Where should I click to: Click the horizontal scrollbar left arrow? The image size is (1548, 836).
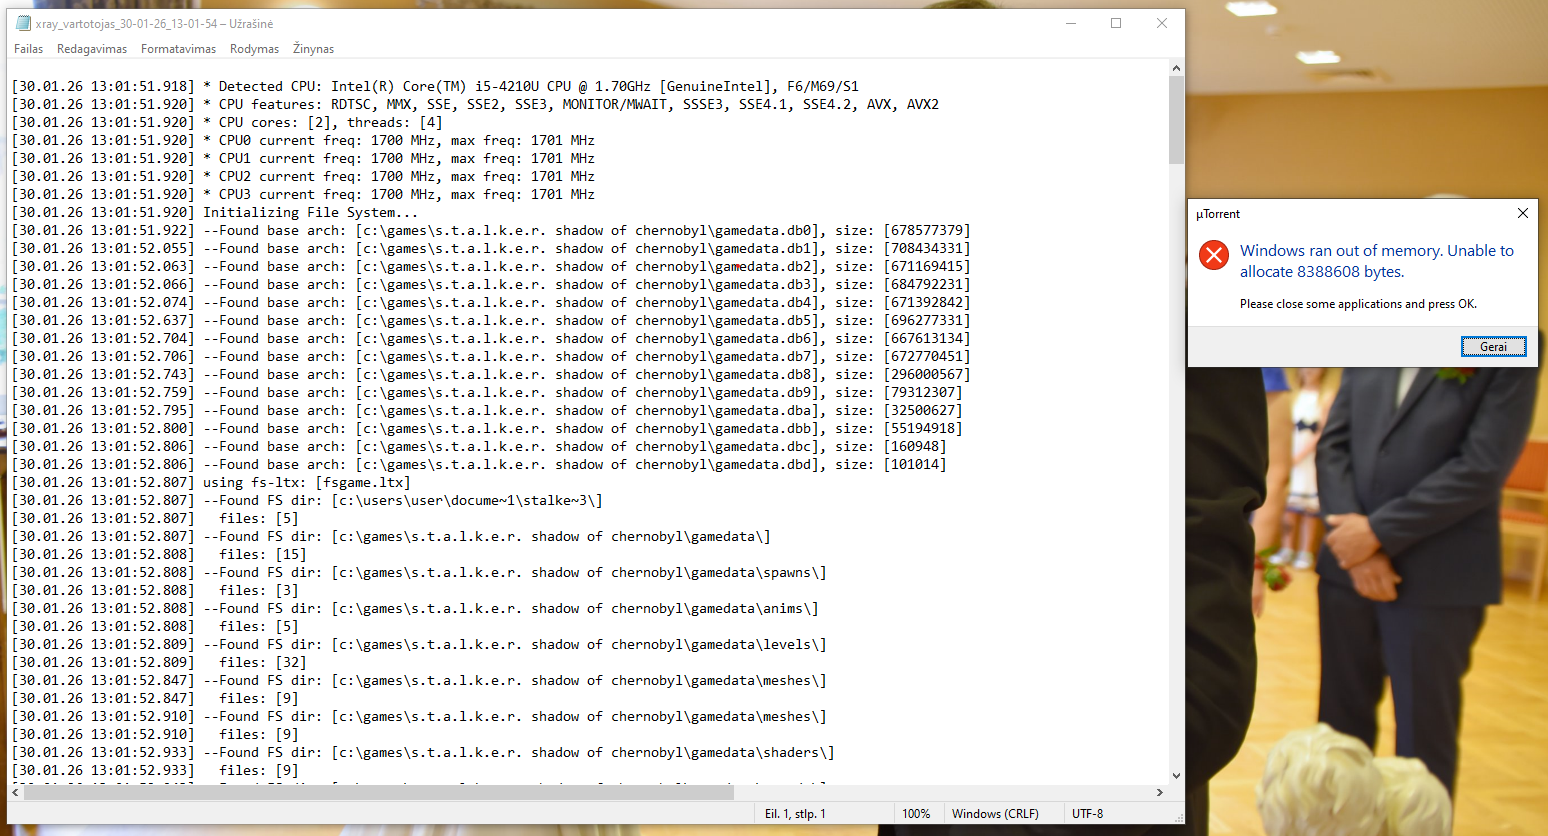pos(15,792)
